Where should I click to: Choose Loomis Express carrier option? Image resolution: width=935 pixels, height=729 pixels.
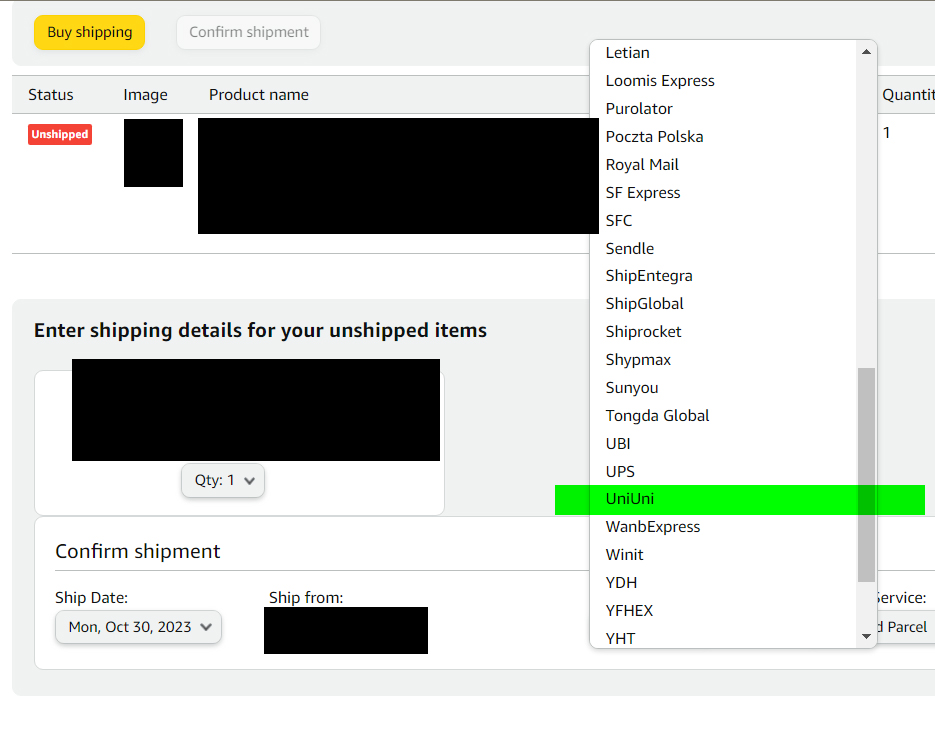click(x=723, y=81)
